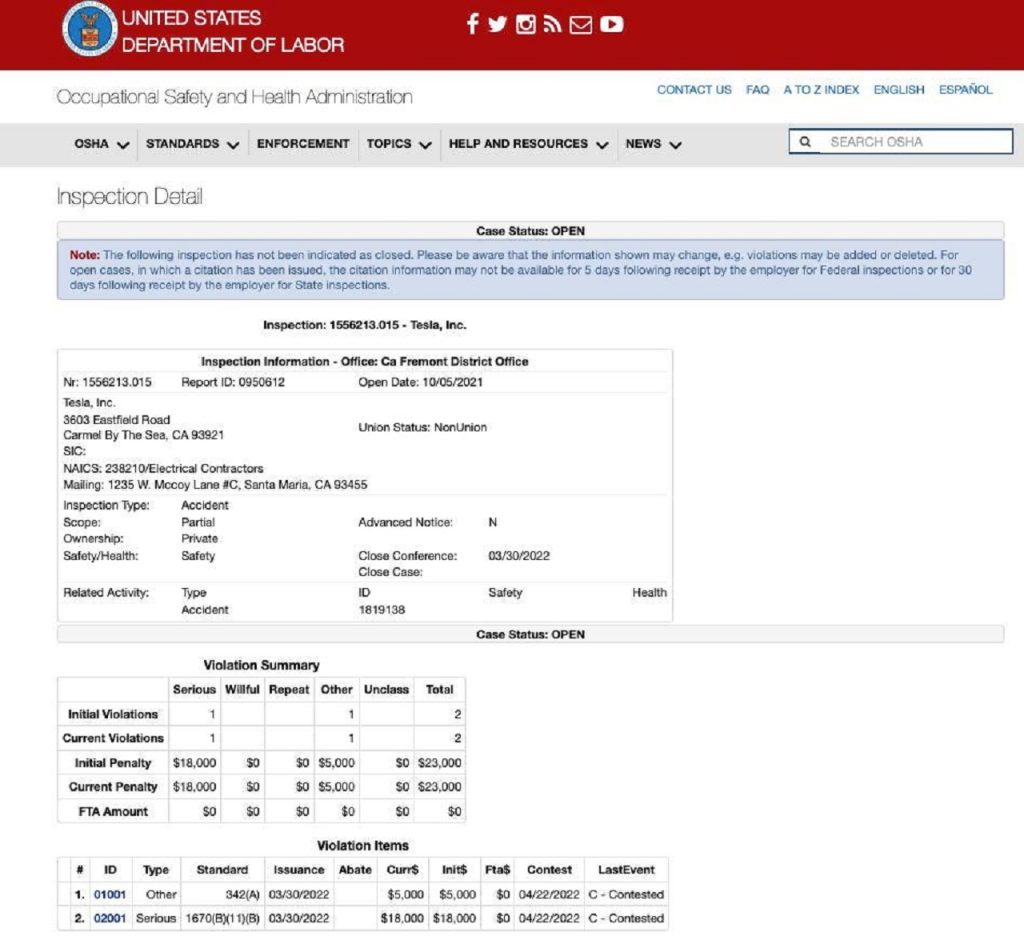Click Occupational Safety and Health Administration heading
Image resolution: width=1024 pixels, height=944 pixels.
tap(234, 97)
